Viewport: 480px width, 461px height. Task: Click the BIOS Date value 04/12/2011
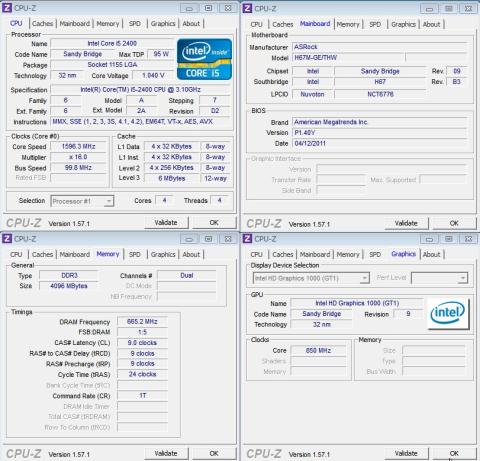[380, 143]
